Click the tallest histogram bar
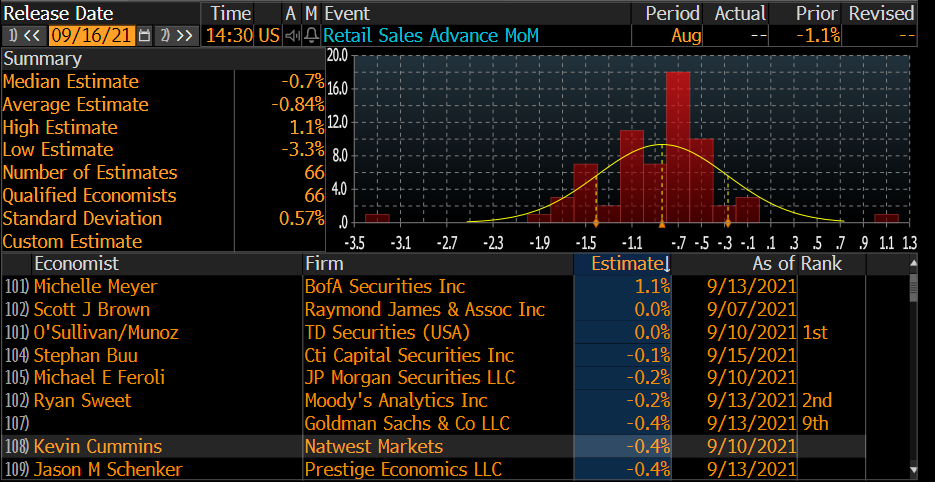This screenshot has height=482, width=935. pos(678,147)
